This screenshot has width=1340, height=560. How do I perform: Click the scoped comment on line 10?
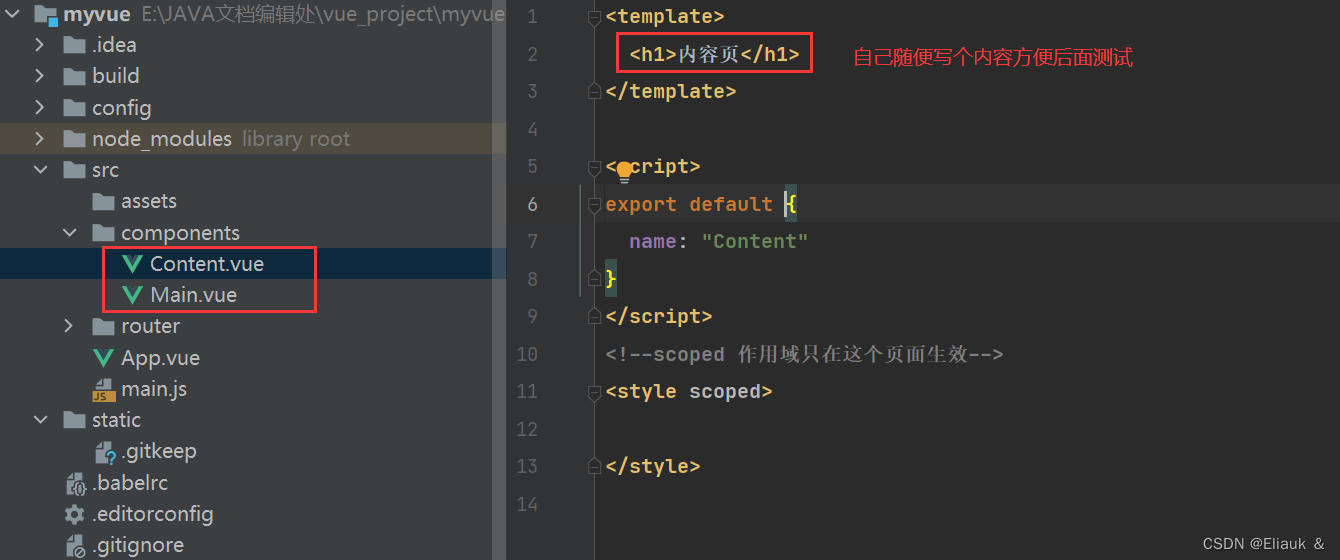(x=804, y=354)
